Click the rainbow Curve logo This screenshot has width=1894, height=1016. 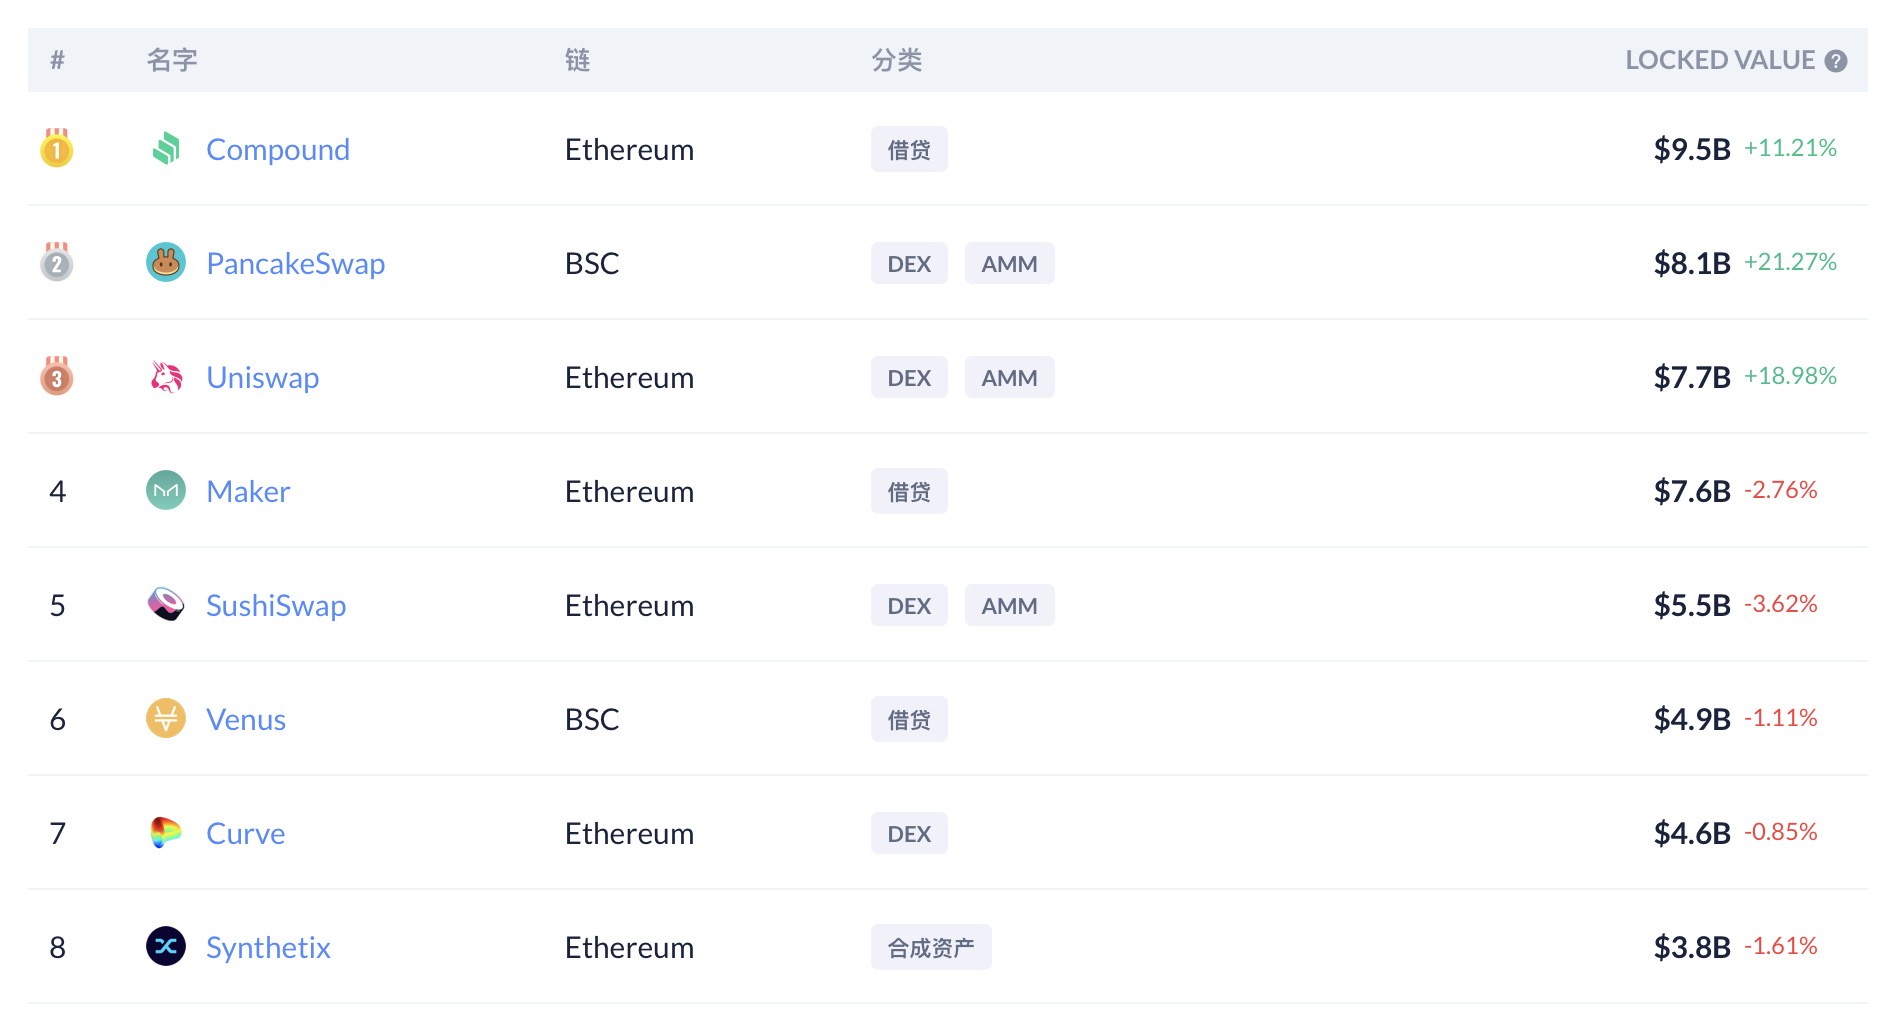[166, 833]
